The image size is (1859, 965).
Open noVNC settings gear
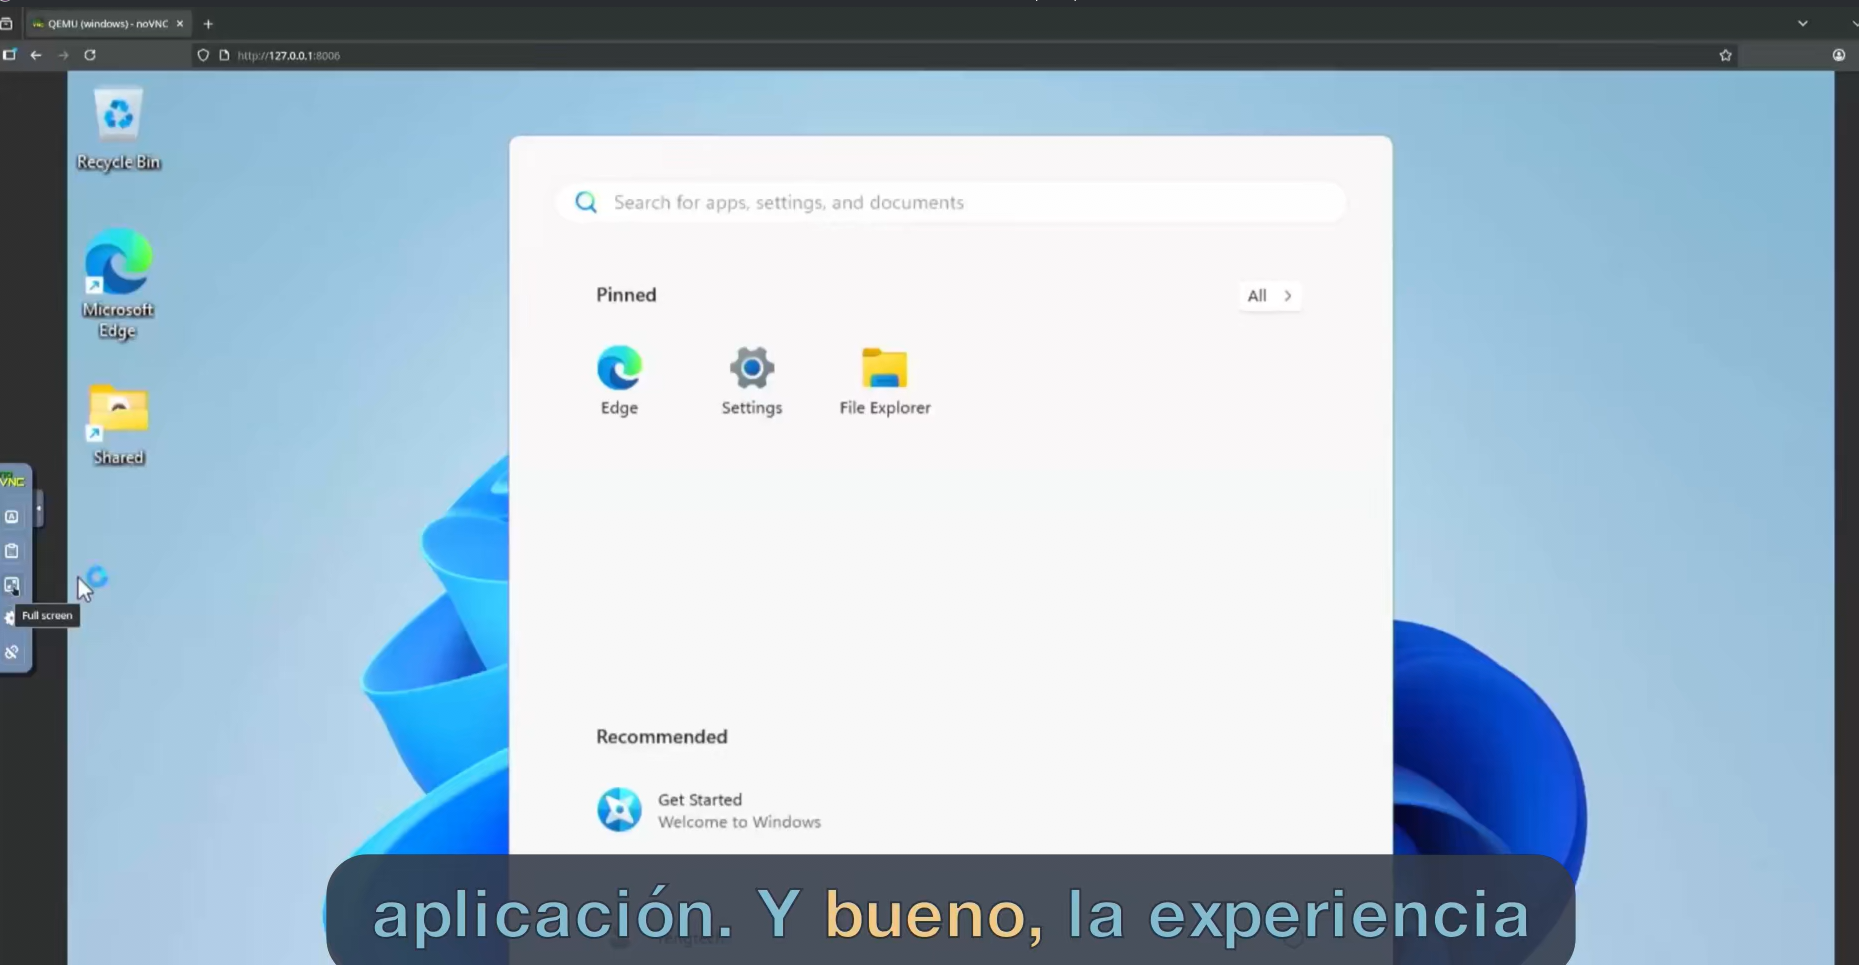(x=10, y=618)
